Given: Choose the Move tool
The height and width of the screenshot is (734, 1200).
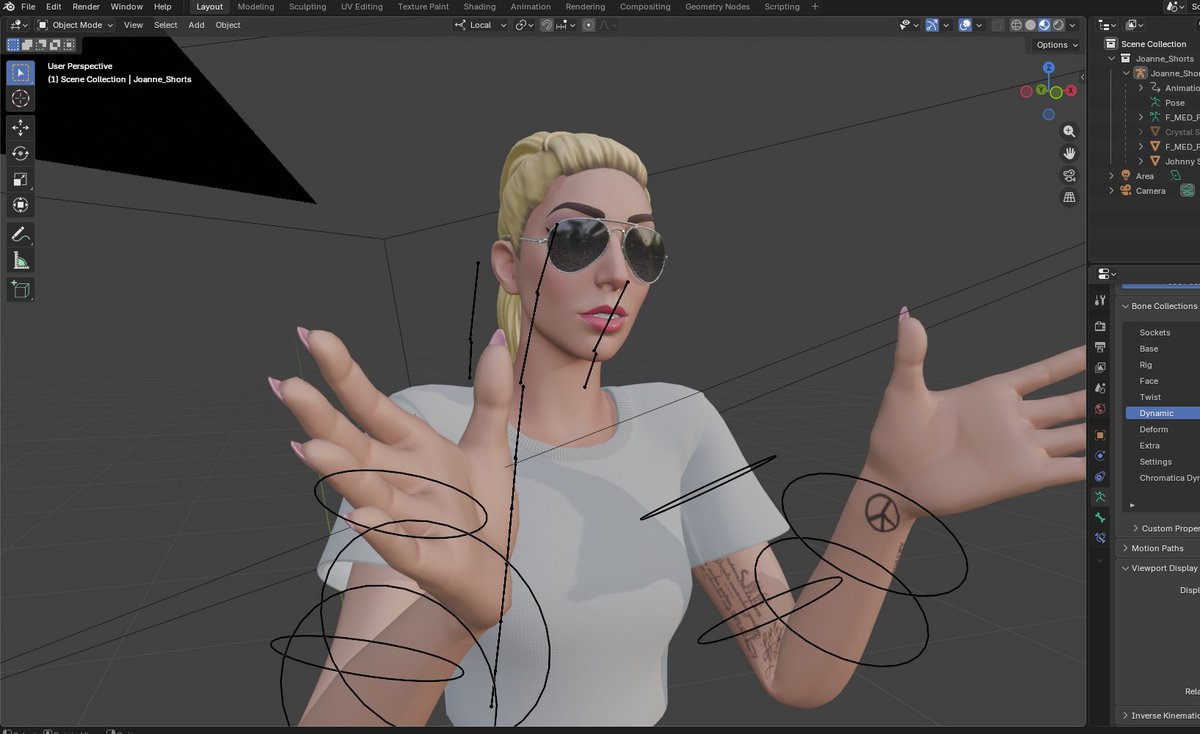Looking at the screenshot, I should point(20,128).
